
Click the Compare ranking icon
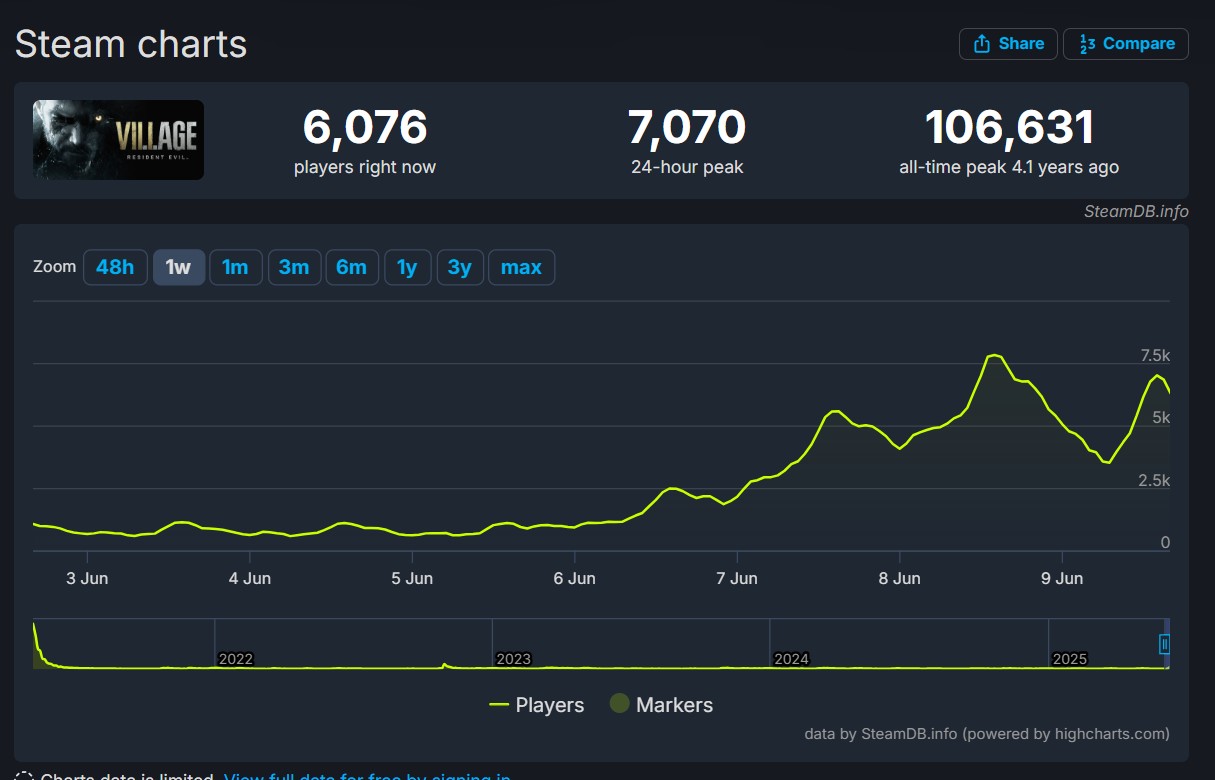1088,43
